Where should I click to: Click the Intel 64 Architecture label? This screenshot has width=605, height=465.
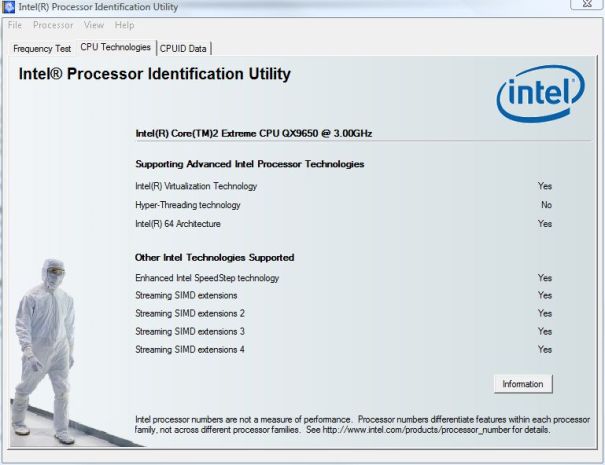coord(178,224)
